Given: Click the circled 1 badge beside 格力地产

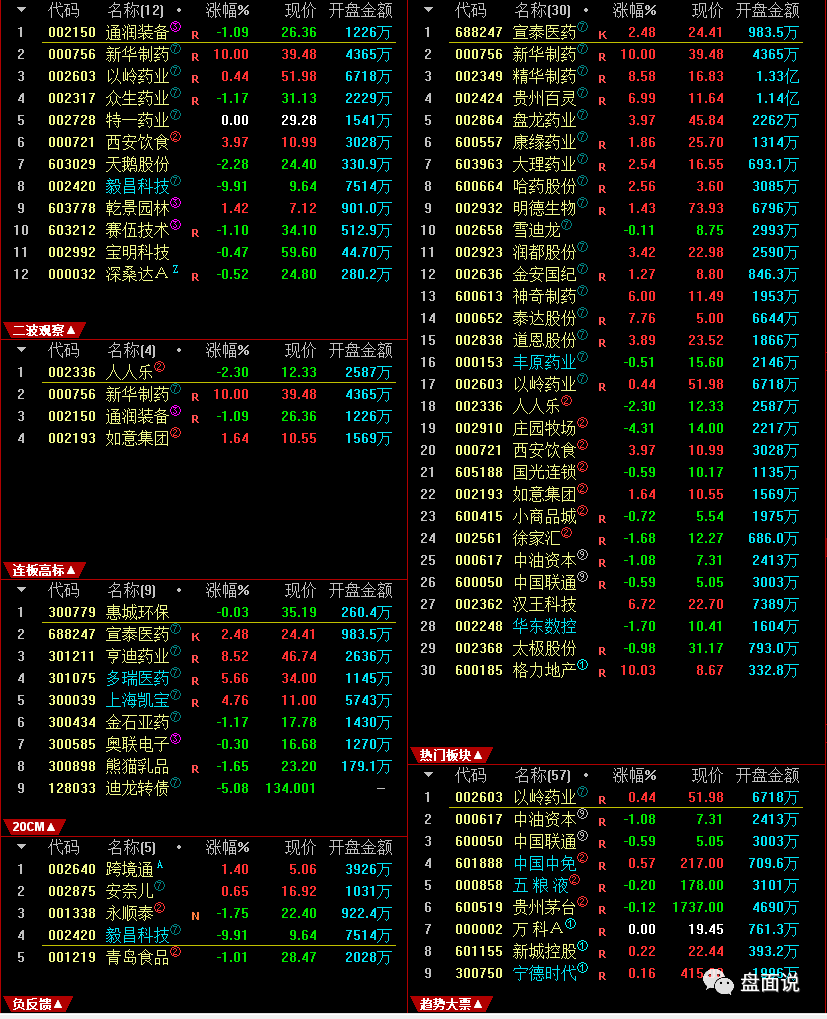Looking at the screenshot, I should coord(583,665).
